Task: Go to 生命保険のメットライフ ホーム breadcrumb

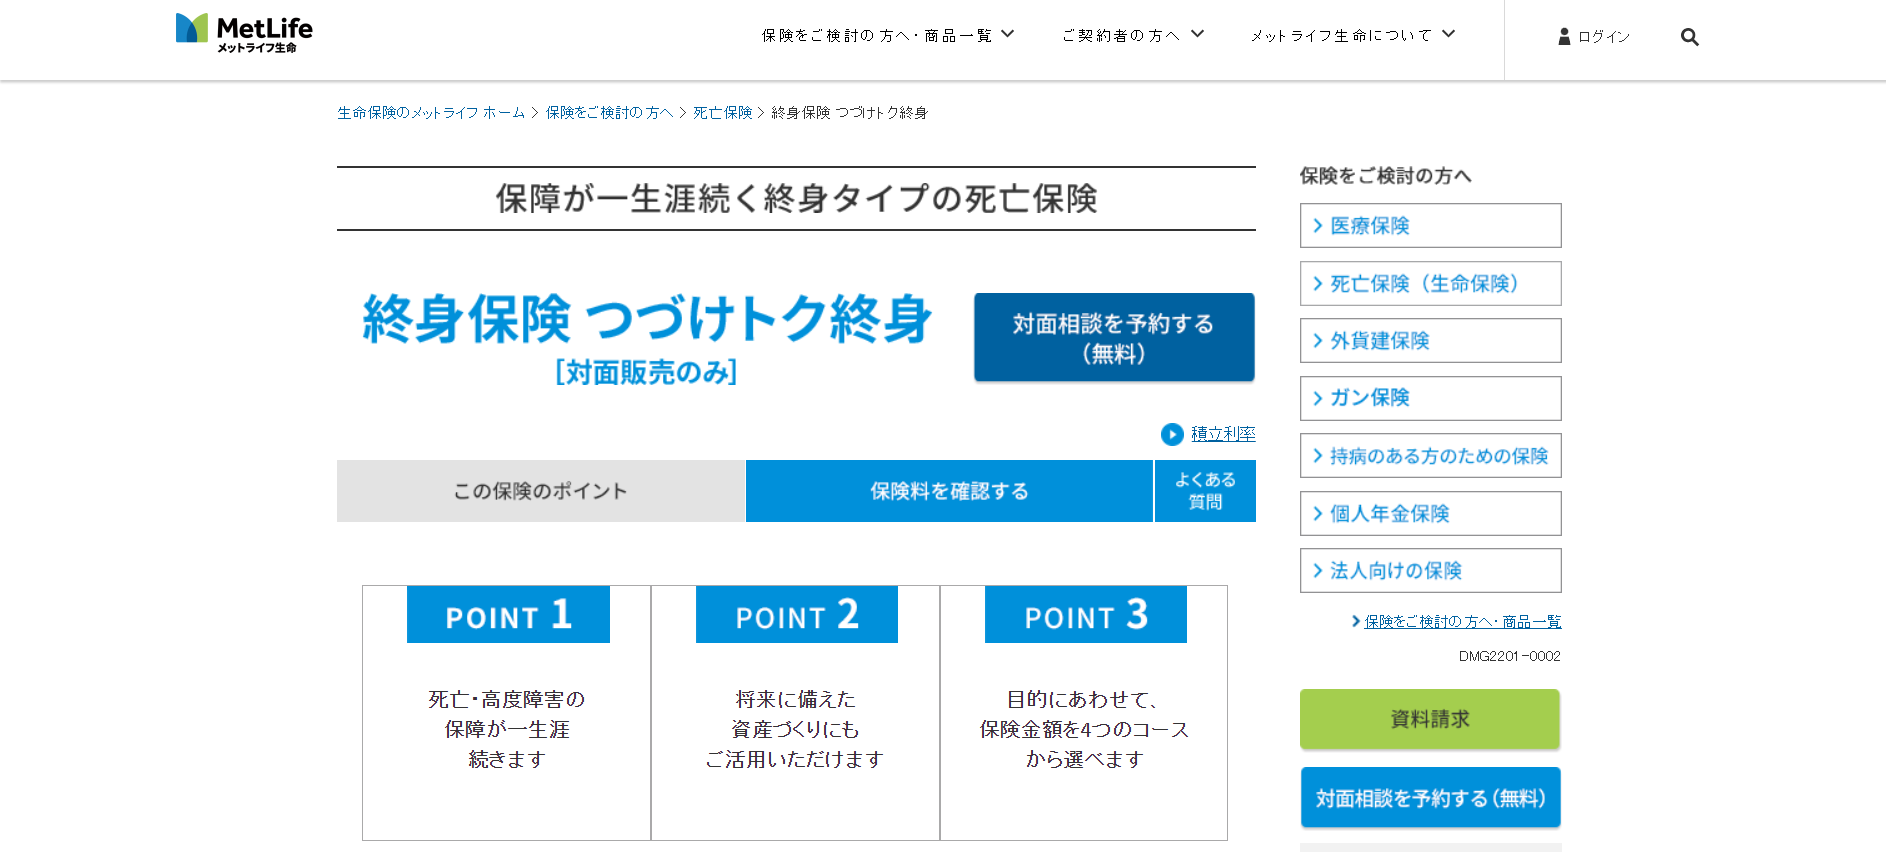Action: point(431,113)
